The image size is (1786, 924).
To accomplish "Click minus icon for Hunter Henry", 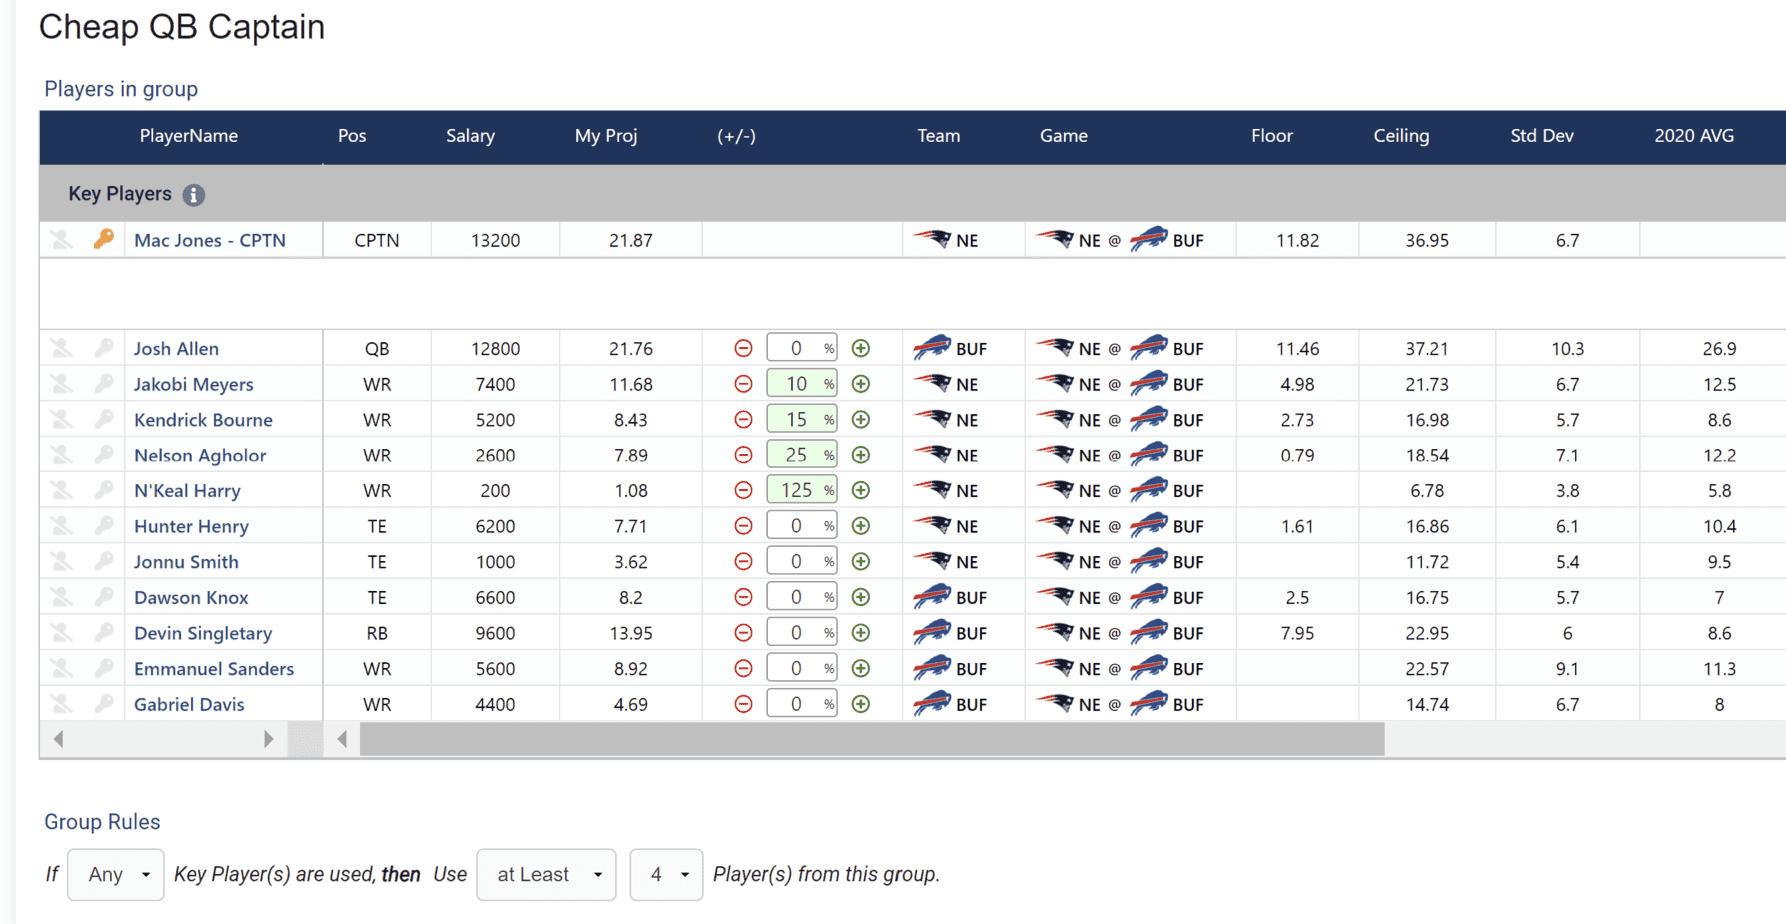I will coord(743,526).
